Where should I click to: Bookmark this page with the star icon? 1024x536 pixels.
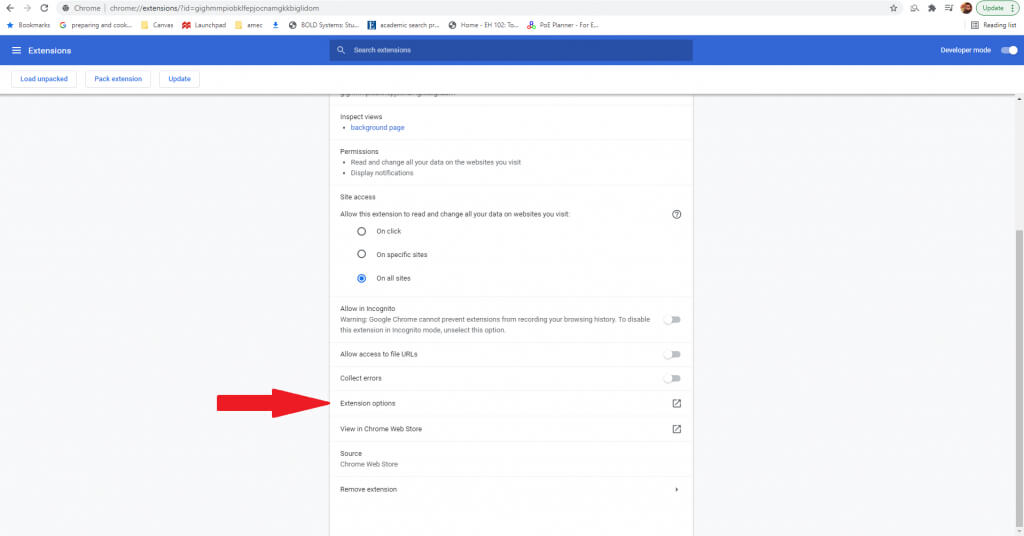click(893, 8)
